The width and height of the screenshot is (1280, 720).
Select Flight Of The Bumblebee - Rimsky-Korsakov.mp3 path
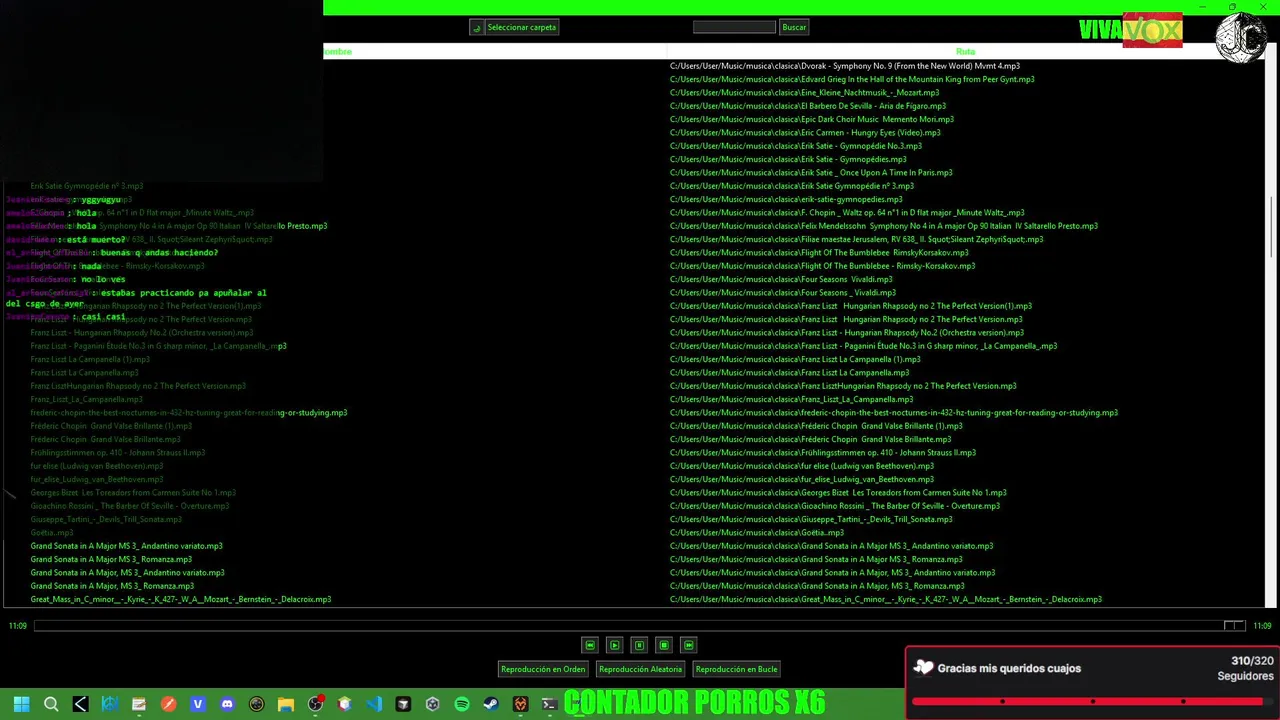822,266
